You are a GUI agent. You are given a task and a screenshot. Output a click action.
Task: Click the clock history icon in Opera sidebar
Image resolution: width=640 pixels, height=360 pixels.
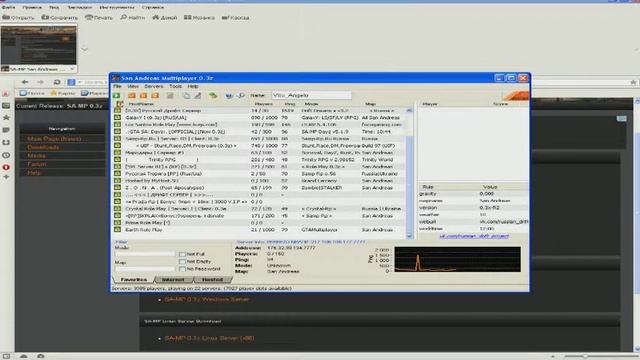pyautogui.click(x=6, y=155)
